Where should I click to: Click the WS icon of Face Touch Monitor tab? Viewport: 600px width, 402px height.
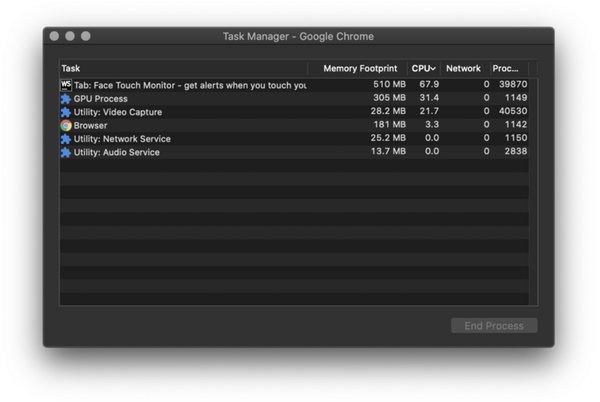tap(66, 85)
